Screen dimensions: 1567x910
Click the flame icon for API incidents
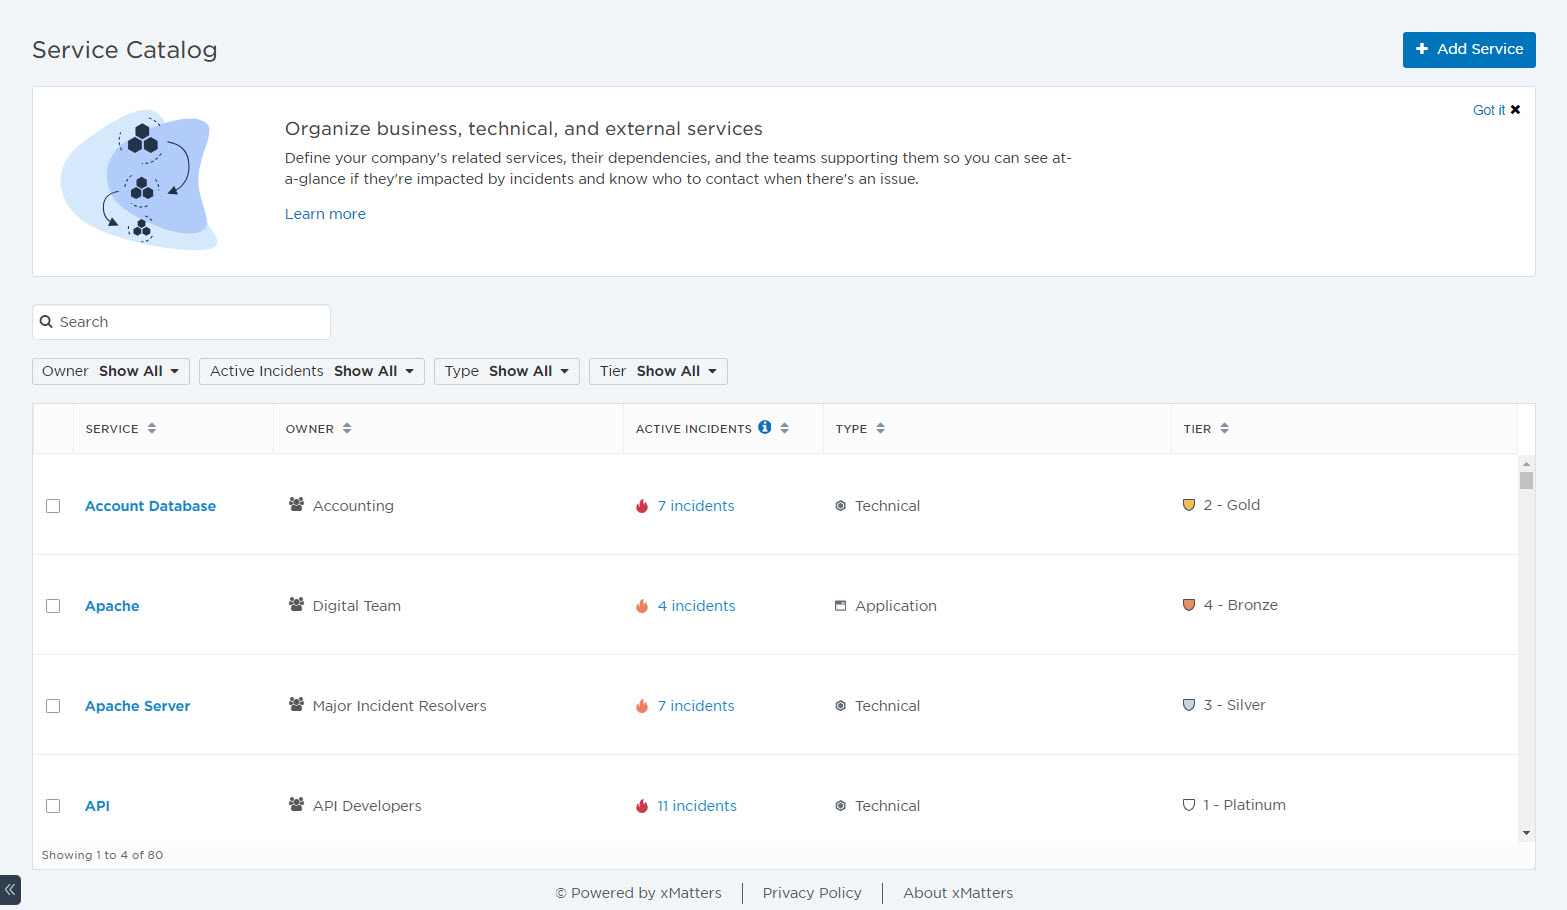tap(642, 806)
